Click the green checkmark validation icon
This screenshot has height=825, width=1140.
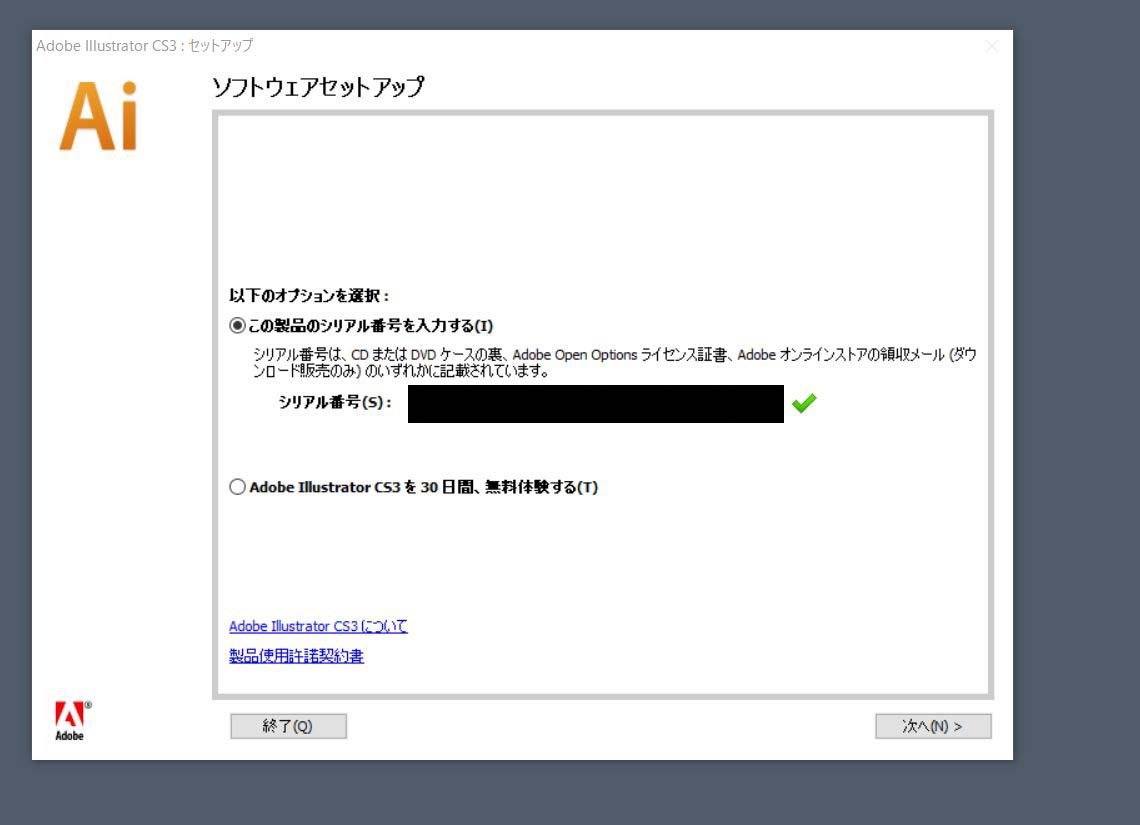[804, 402]
